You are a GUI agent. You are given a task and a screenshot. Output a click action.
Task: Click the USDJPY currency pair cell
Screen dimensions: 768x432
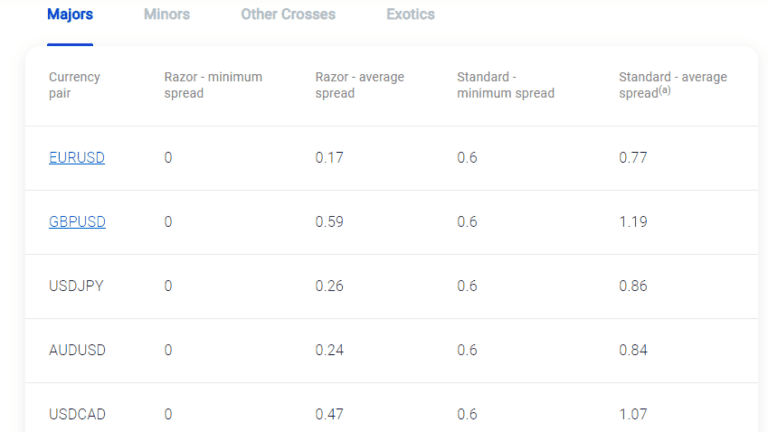[x=76, y=286]
